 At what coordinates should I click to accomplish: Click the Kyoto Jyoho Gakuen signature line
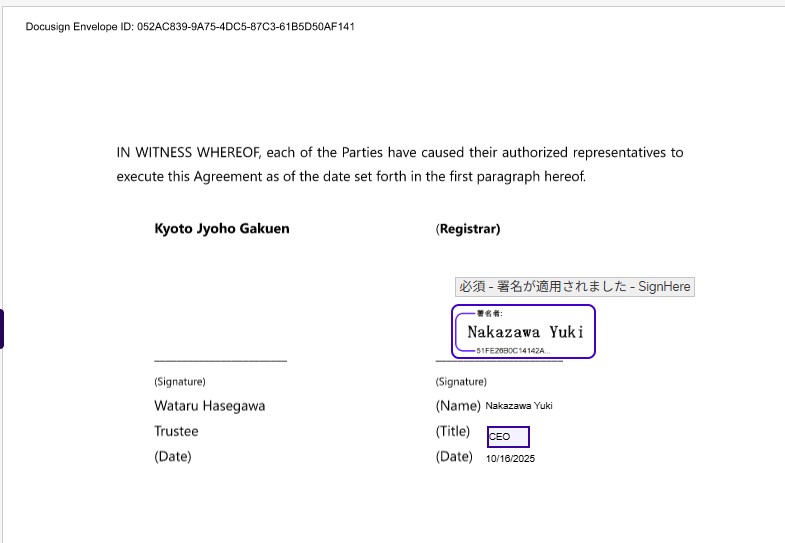tap(220, 359)
